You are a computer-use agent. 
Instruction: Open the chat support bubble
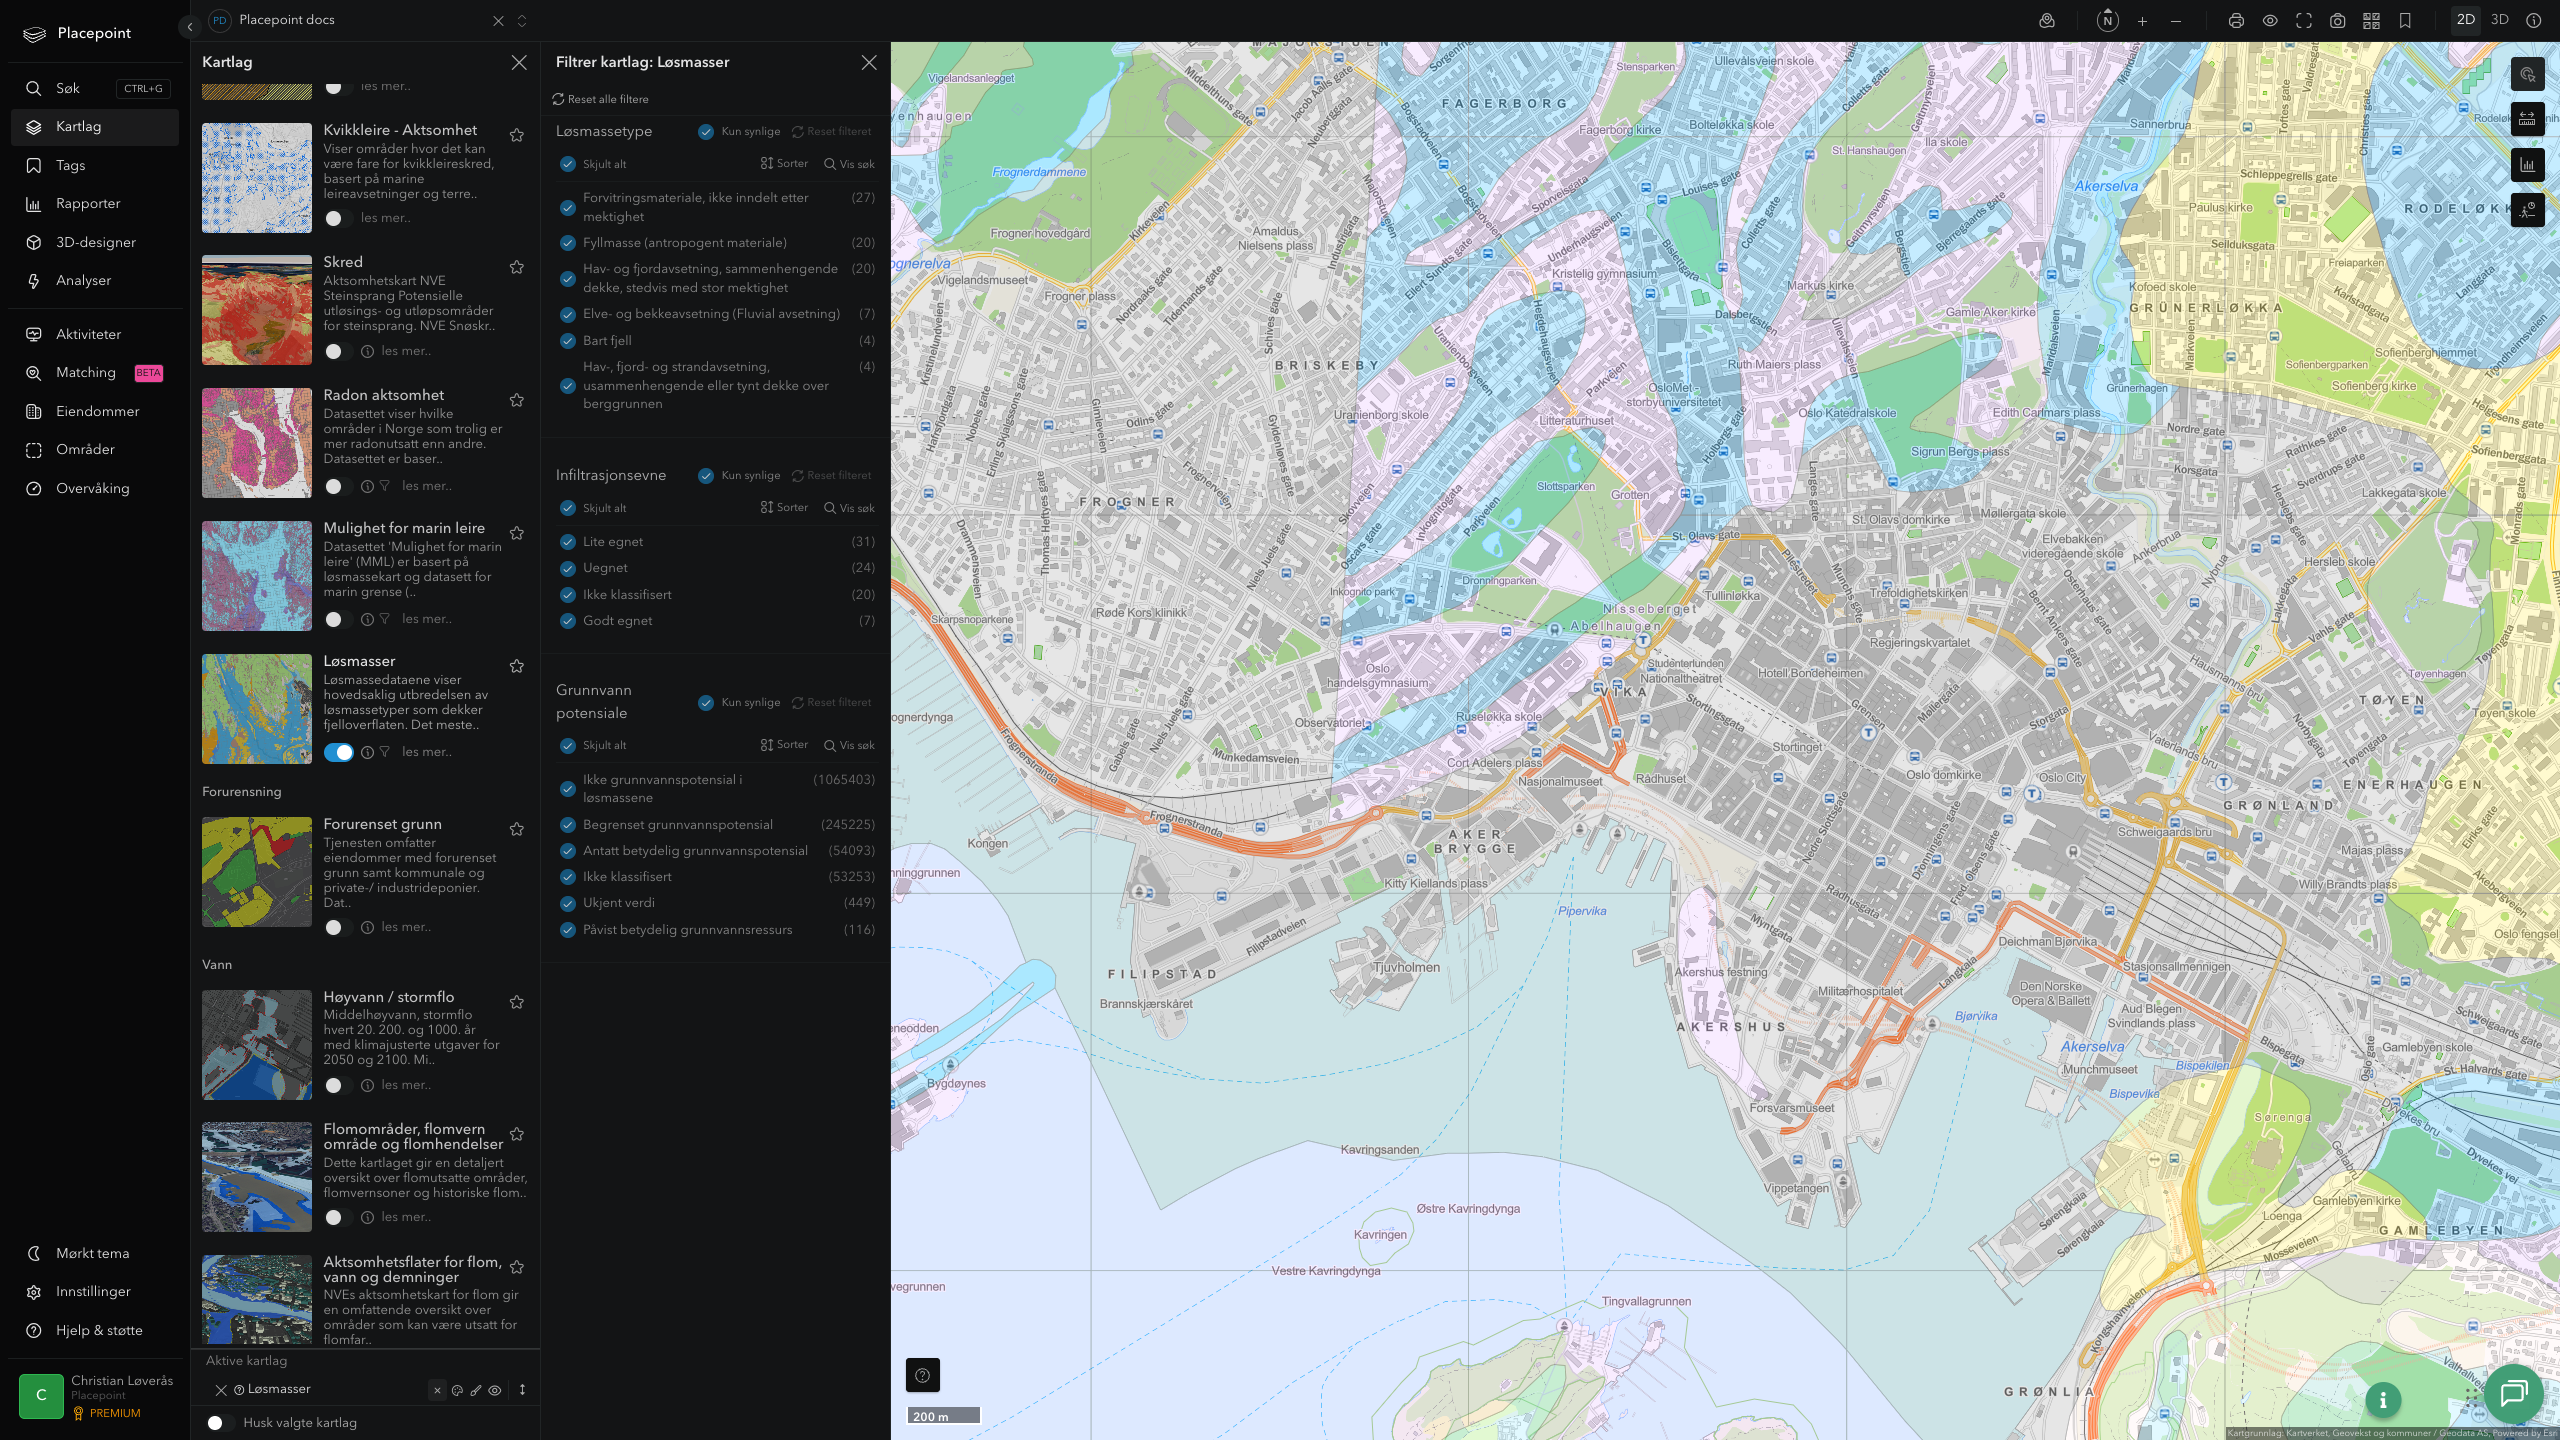[x=2514, y=1393]
